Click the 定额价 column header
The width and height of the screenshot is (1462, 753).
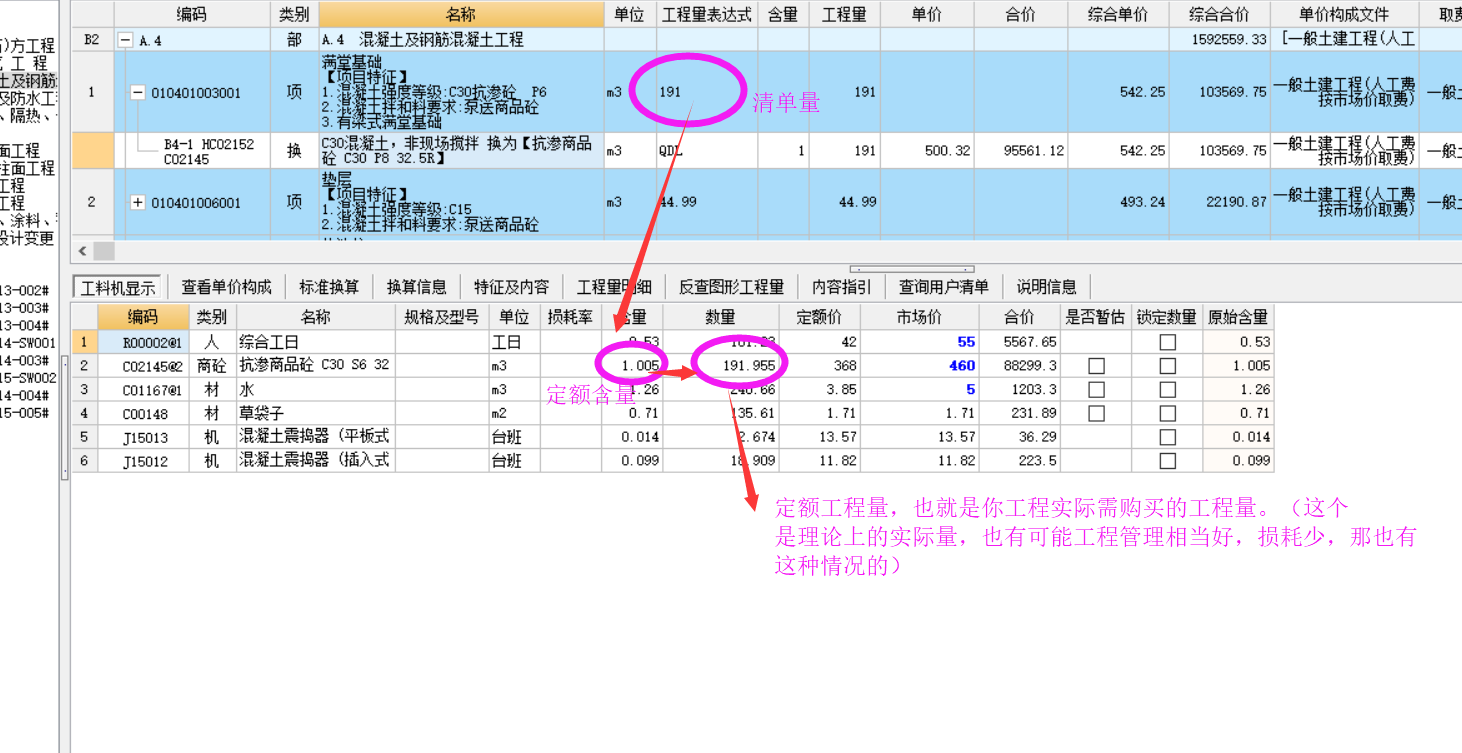pyautogui.click(x=820, y=317)
